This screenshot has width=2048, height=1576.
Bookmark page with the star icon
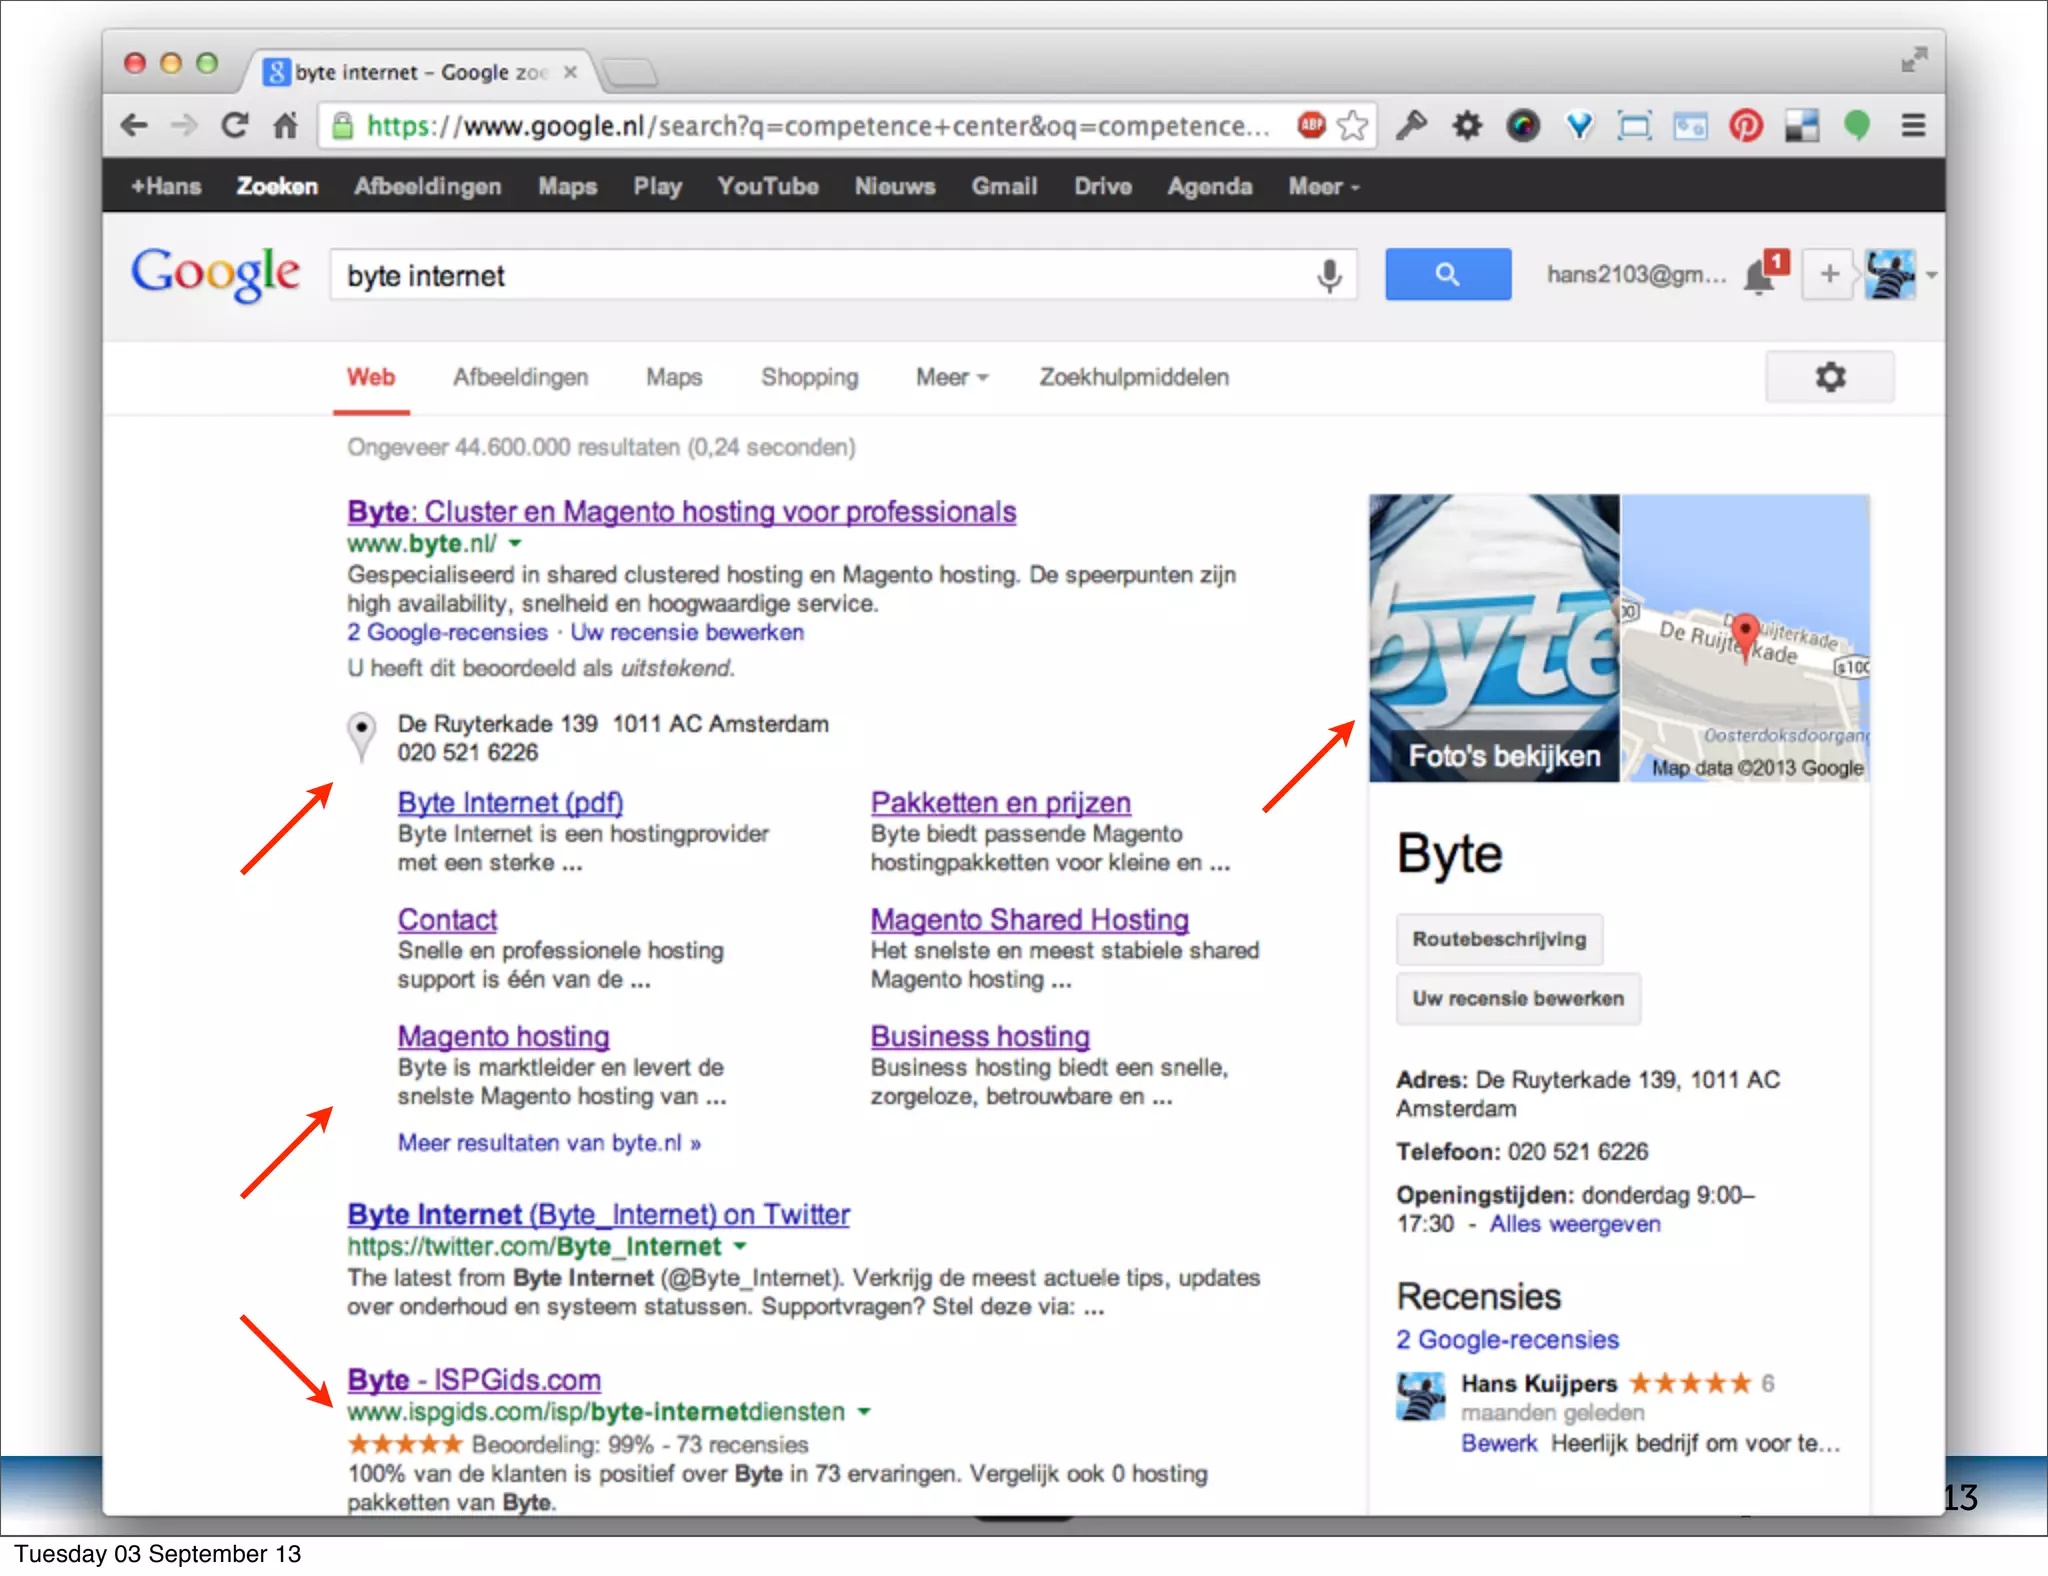click(x=1352, y=125)
